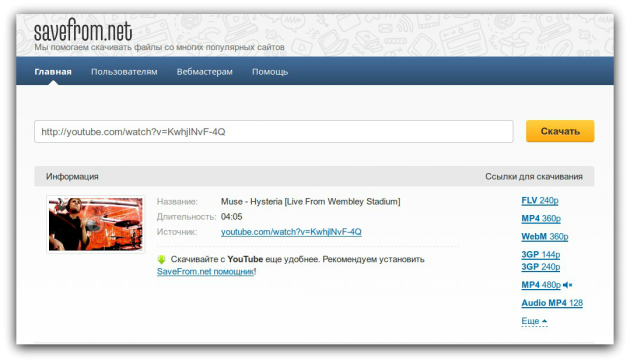Screen dimensions: 630x363
Task: Select the duration value 04:05
Action: pos(231,217)
